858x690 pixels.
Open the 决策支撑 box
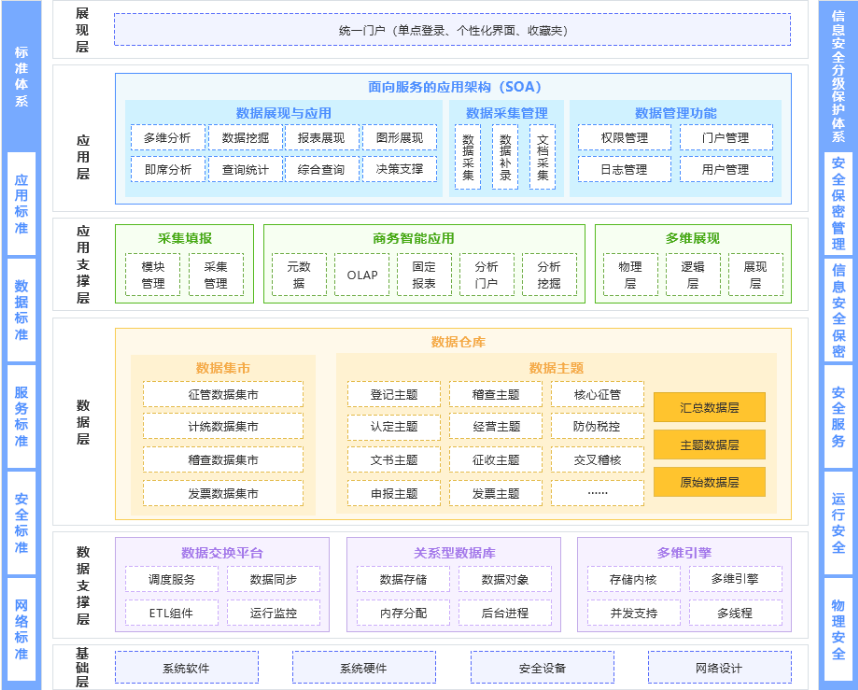[x=399, y=170]
